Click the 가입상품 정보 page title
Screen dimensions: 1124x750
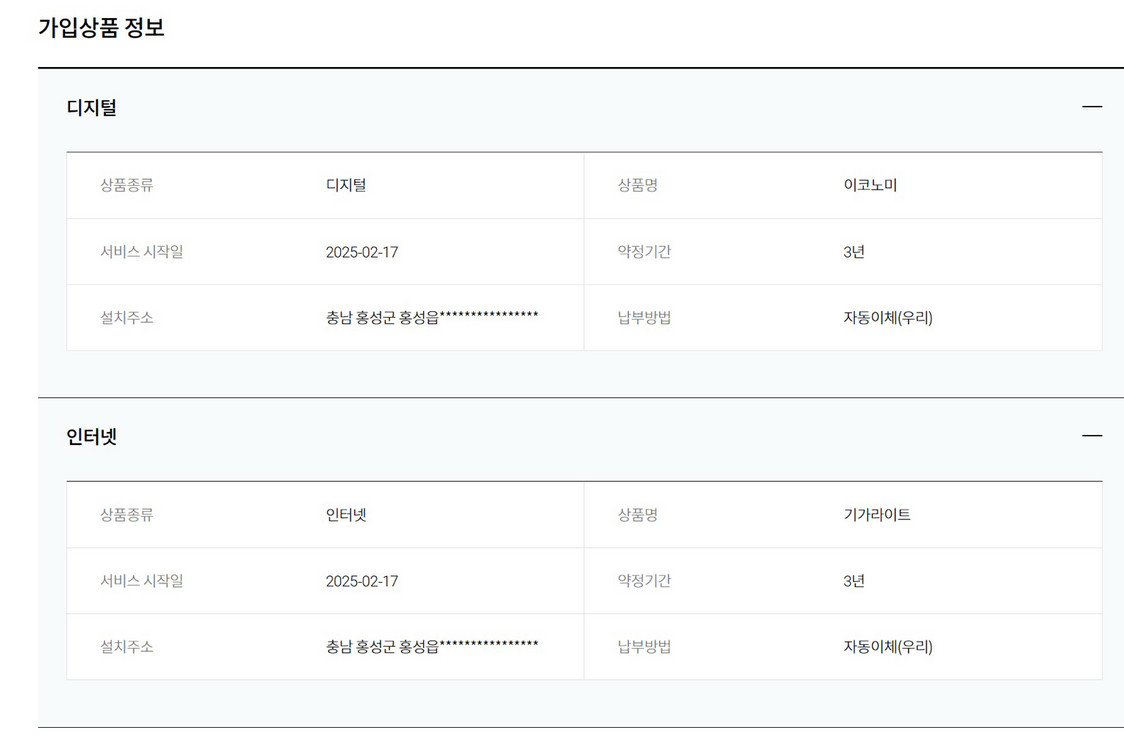coord(101,28)
